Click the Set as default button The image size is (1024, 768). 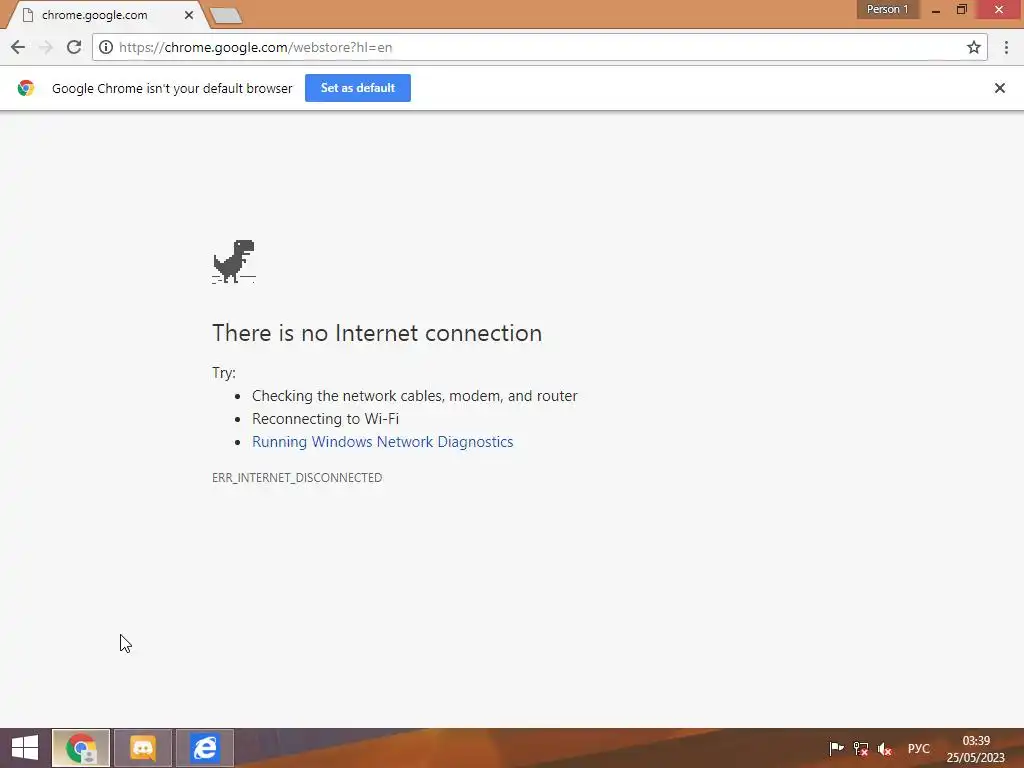[x=358, y=88]
